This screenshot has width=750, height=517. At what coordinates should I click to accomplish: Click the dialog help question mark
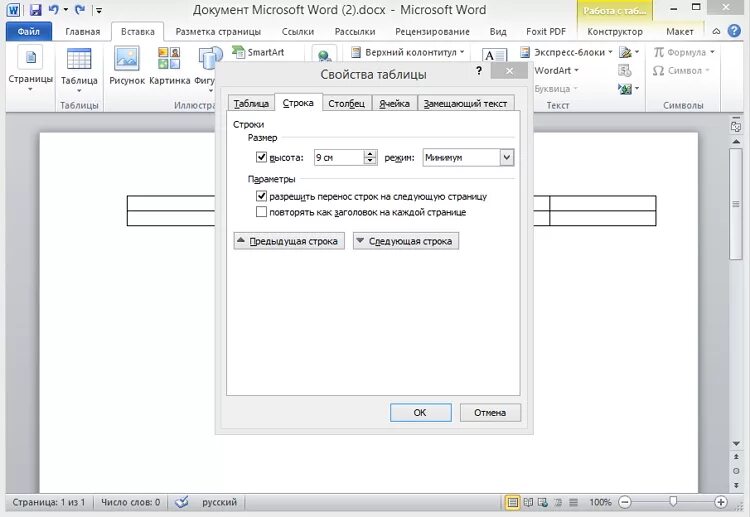pyautogui.click(x=479, y=71)
